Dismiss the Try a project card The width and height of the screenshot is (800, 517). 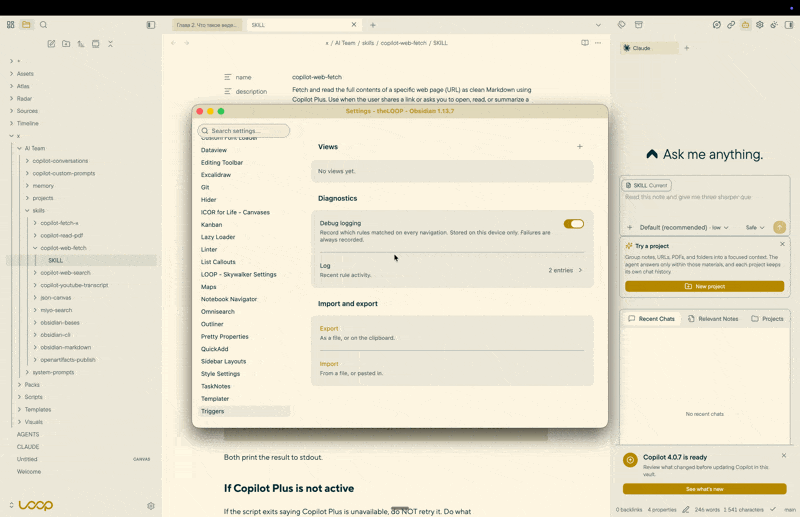[x=782, y=244]
